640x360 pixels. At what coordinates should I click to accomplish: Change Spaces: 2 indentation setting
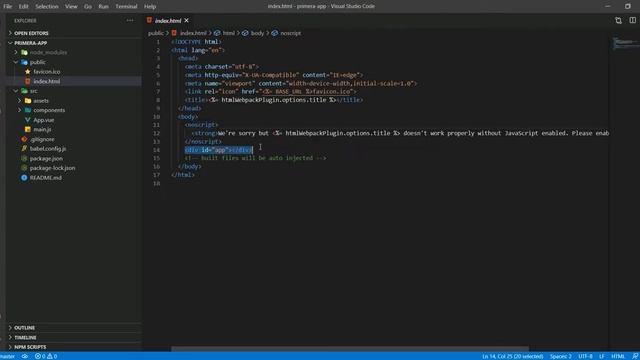[x=560, y=356]
